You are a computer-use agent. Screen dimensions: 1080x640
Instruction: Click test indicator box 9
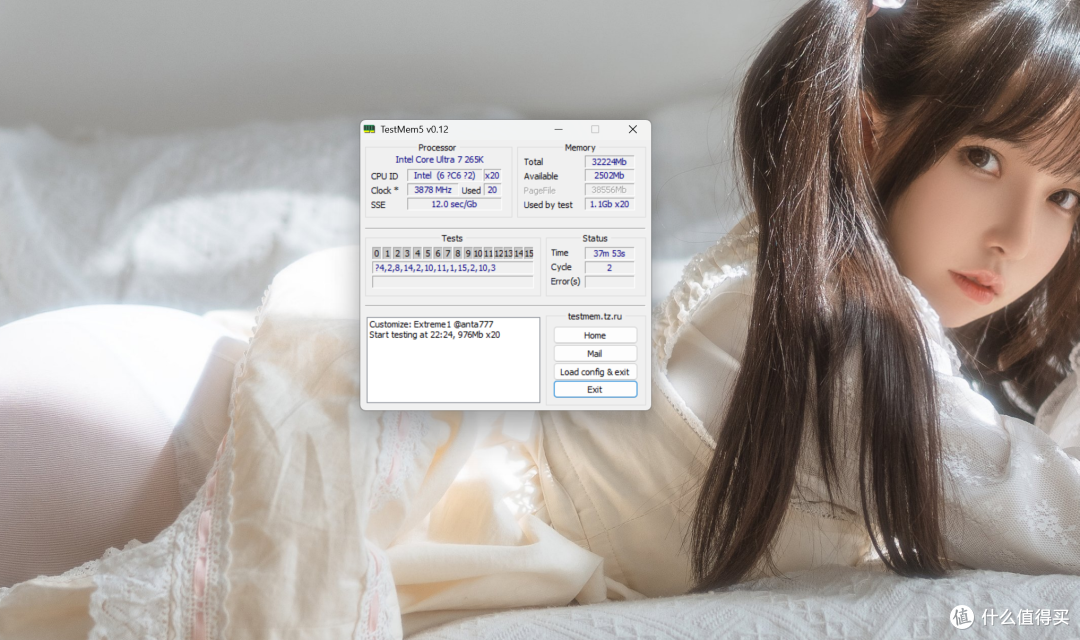pyautogui.click(x=468, y=254)
